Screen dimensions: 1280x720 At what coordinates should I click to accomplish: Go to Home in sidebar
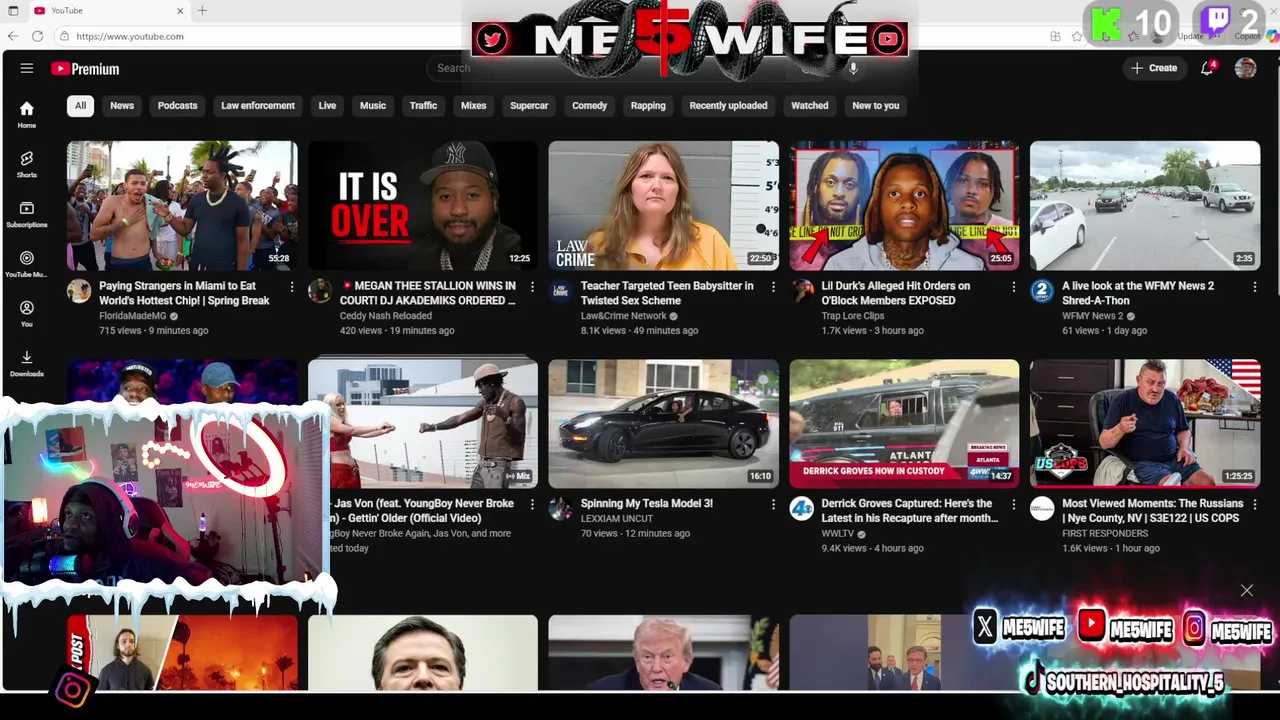coord(27,114)
